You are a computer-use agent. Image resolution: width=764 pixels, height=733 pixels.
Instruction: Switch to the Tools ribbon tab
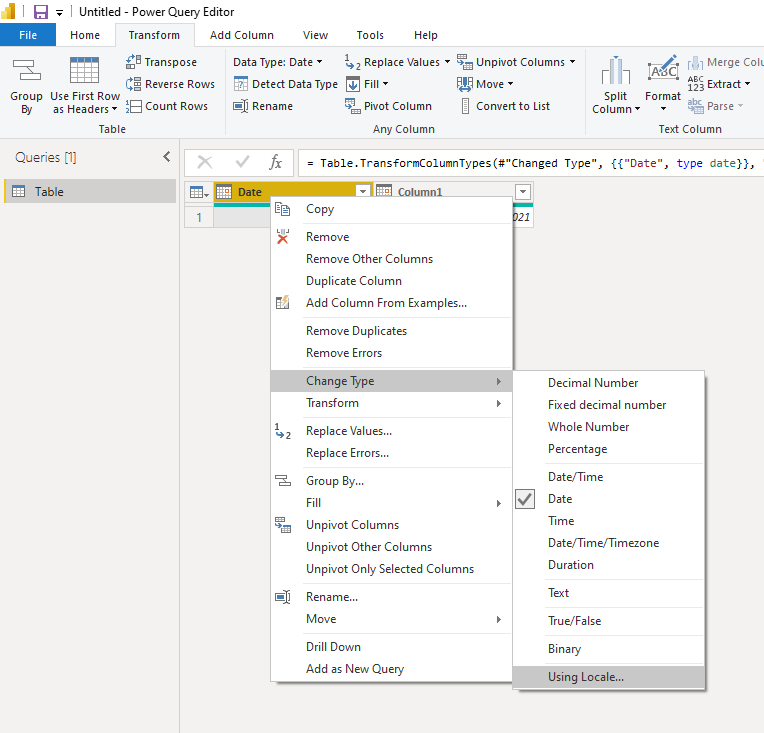370,35
